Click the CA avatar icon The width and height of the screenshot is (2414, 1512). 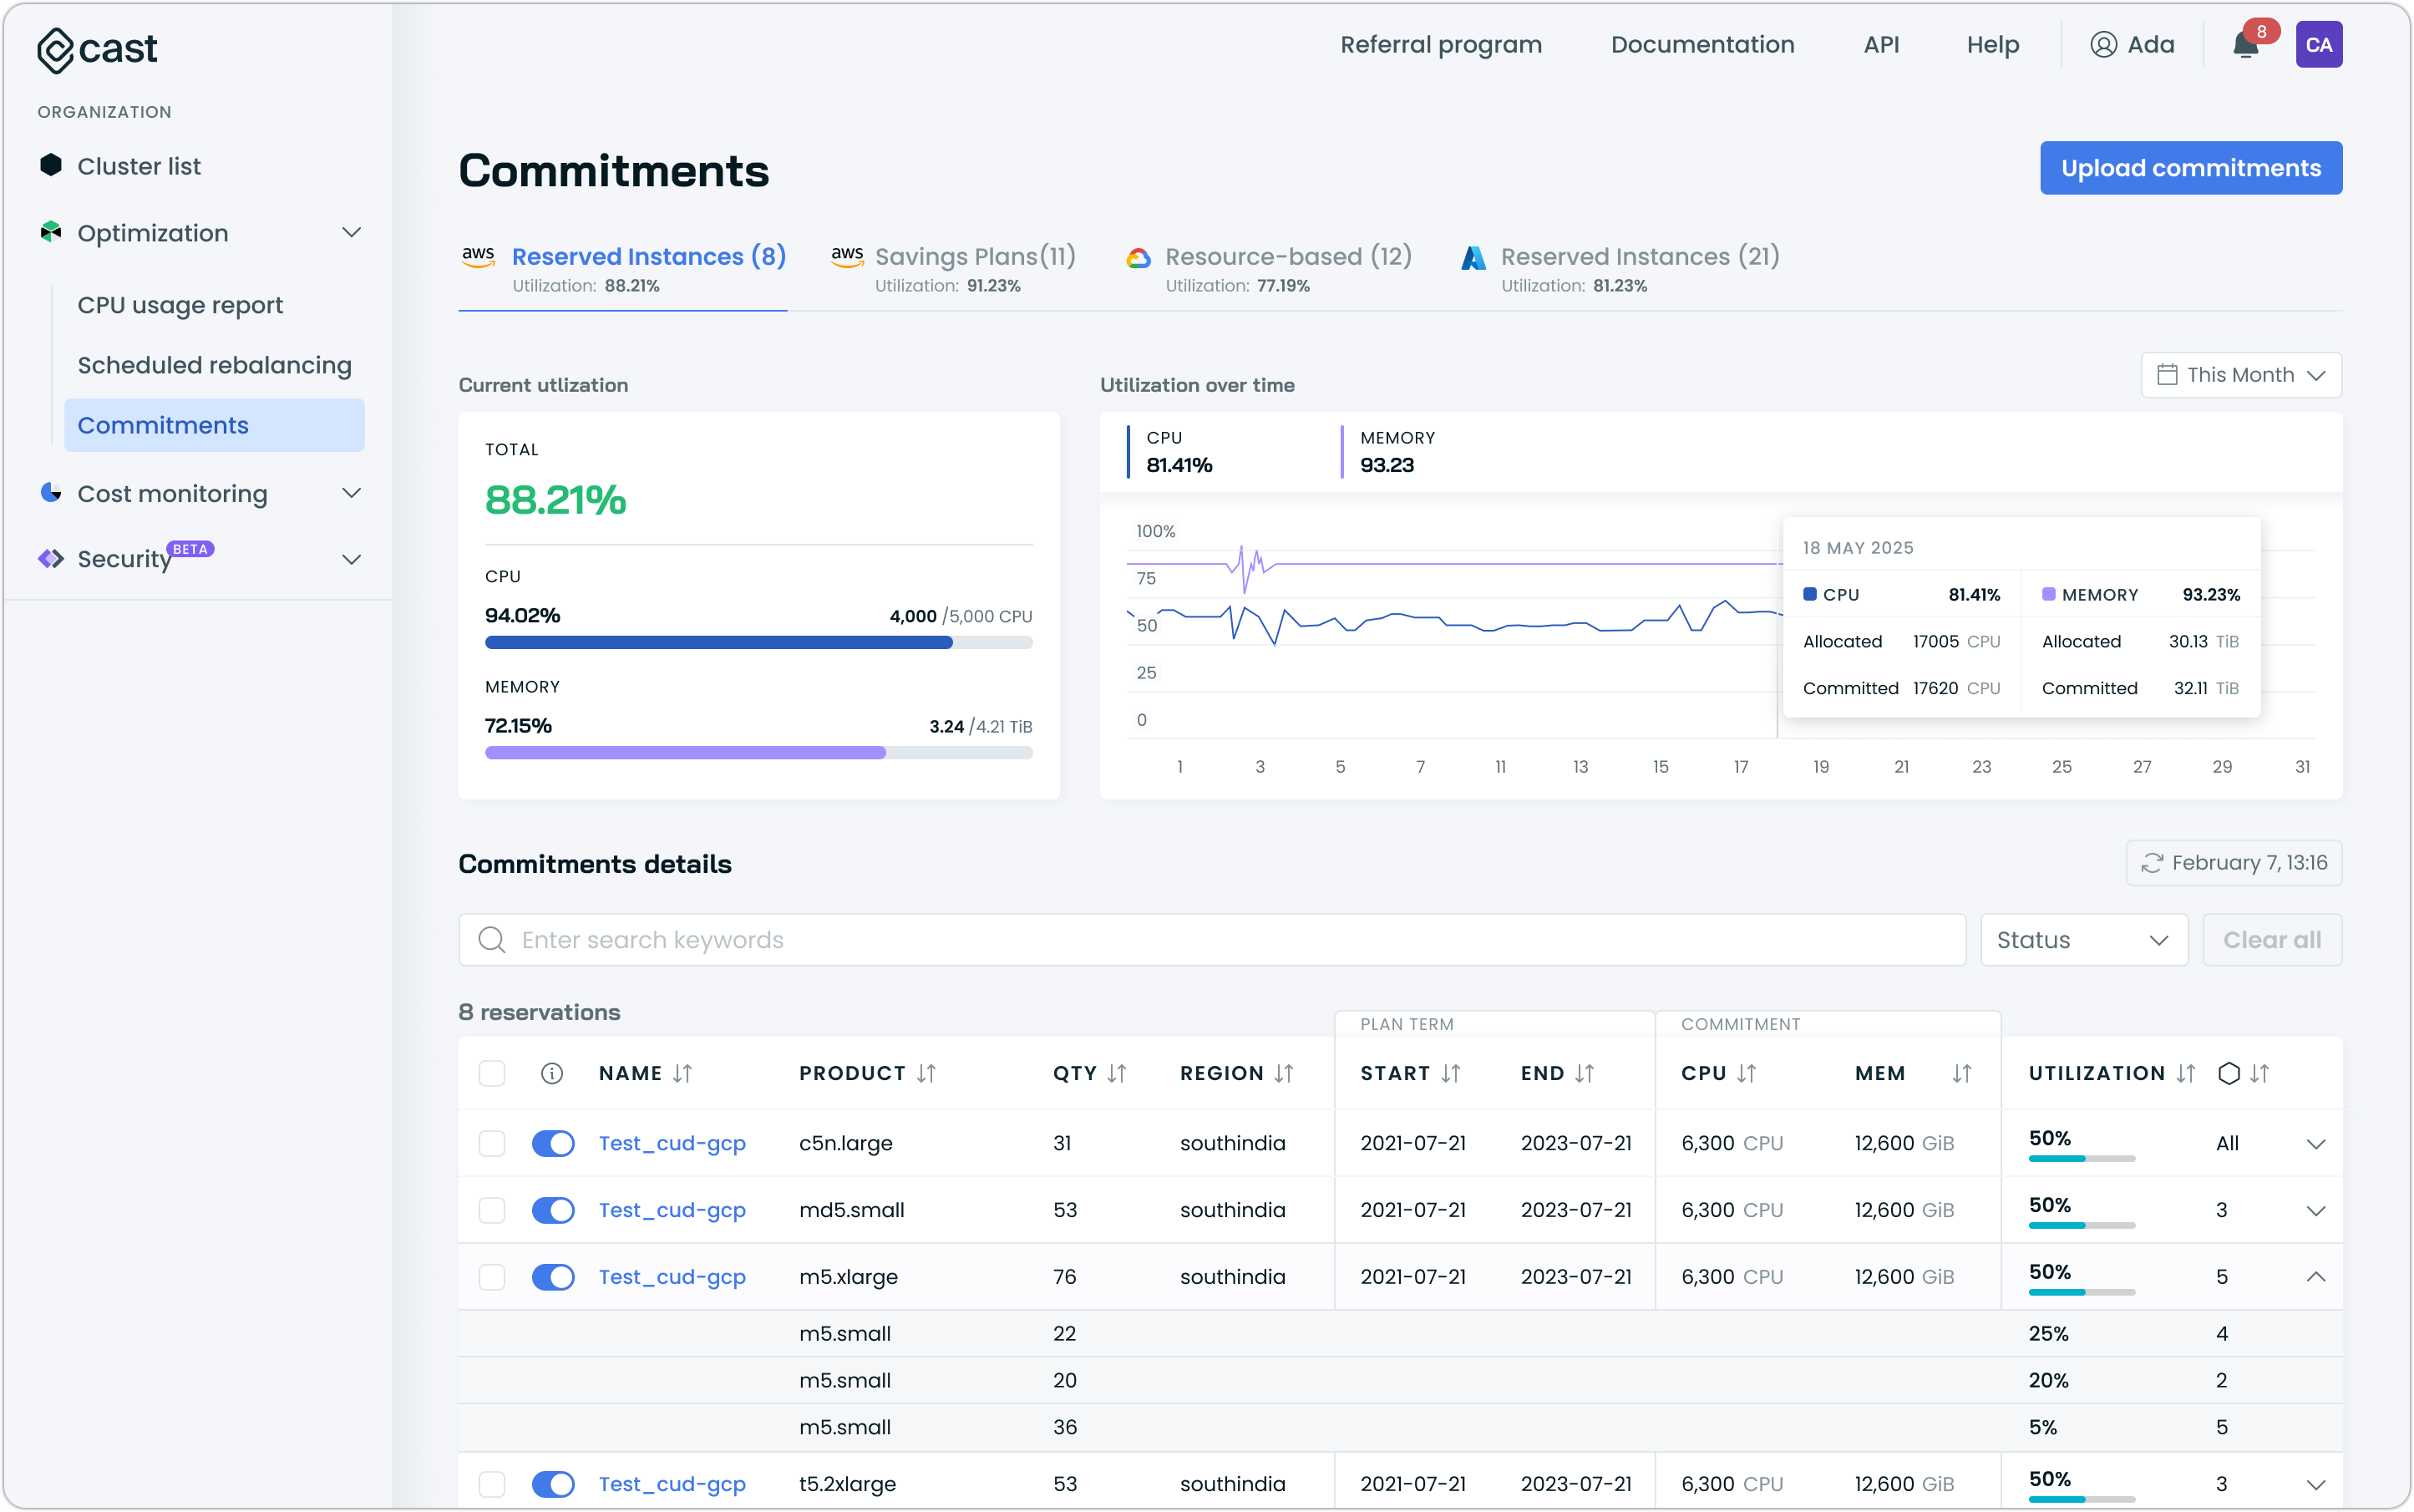click(2318, 45)
